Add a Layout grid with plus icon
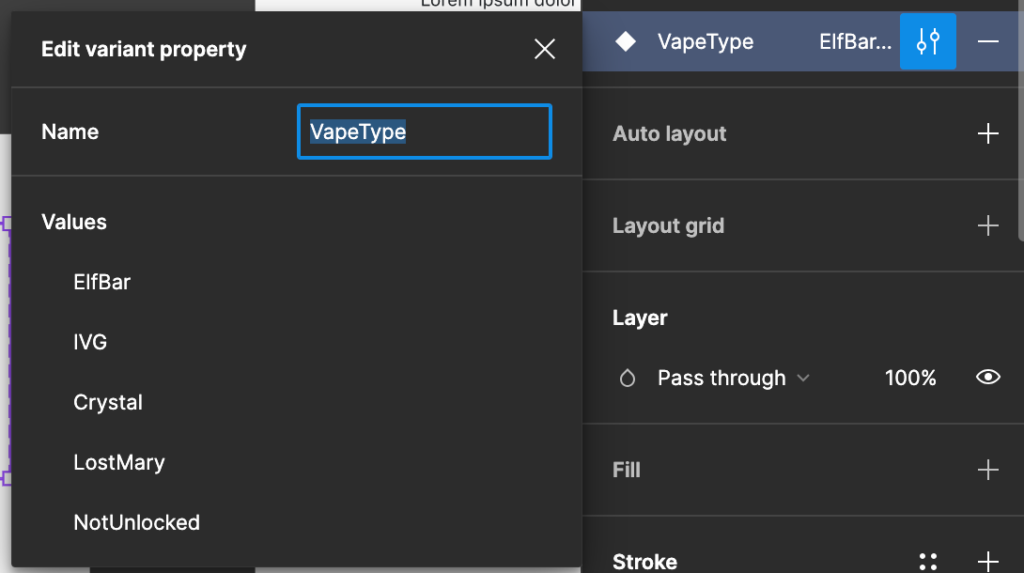The height and width of the screenshot is (573, 1024). point(987,225)
